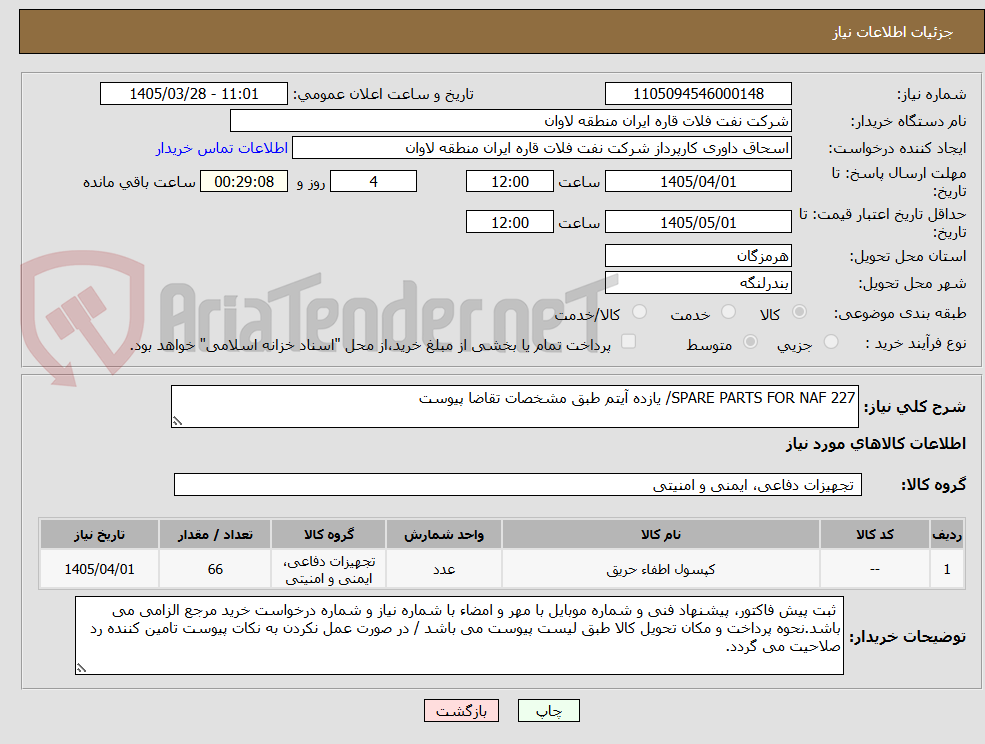Click the row number 1 cell
The image size is (985, 744).
click(947, 569)
